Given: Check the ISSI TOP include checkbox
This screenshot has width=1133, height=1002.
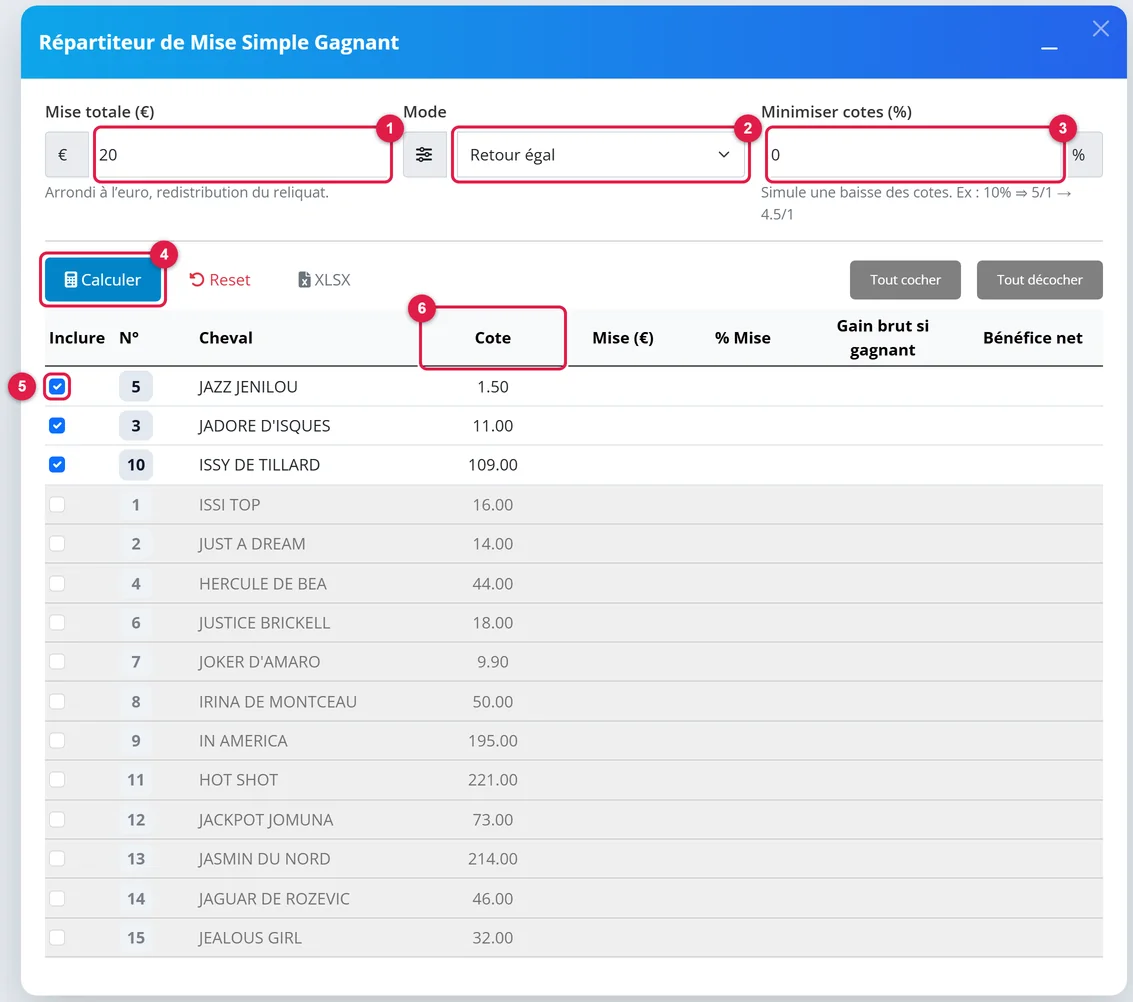Looking at the screenshot, I should point(57,504).
